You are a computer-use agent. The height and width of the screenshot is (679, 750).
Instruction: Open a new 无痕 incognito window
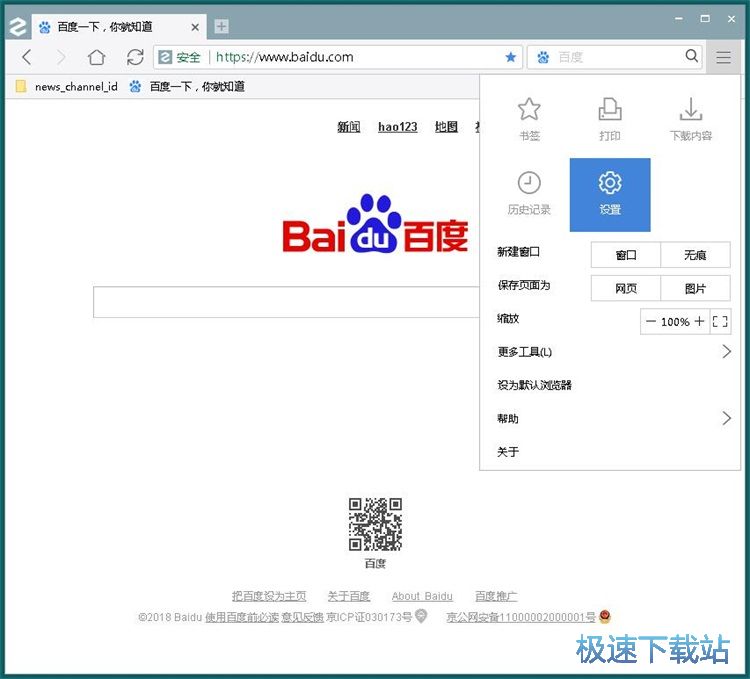coord(695,255)
